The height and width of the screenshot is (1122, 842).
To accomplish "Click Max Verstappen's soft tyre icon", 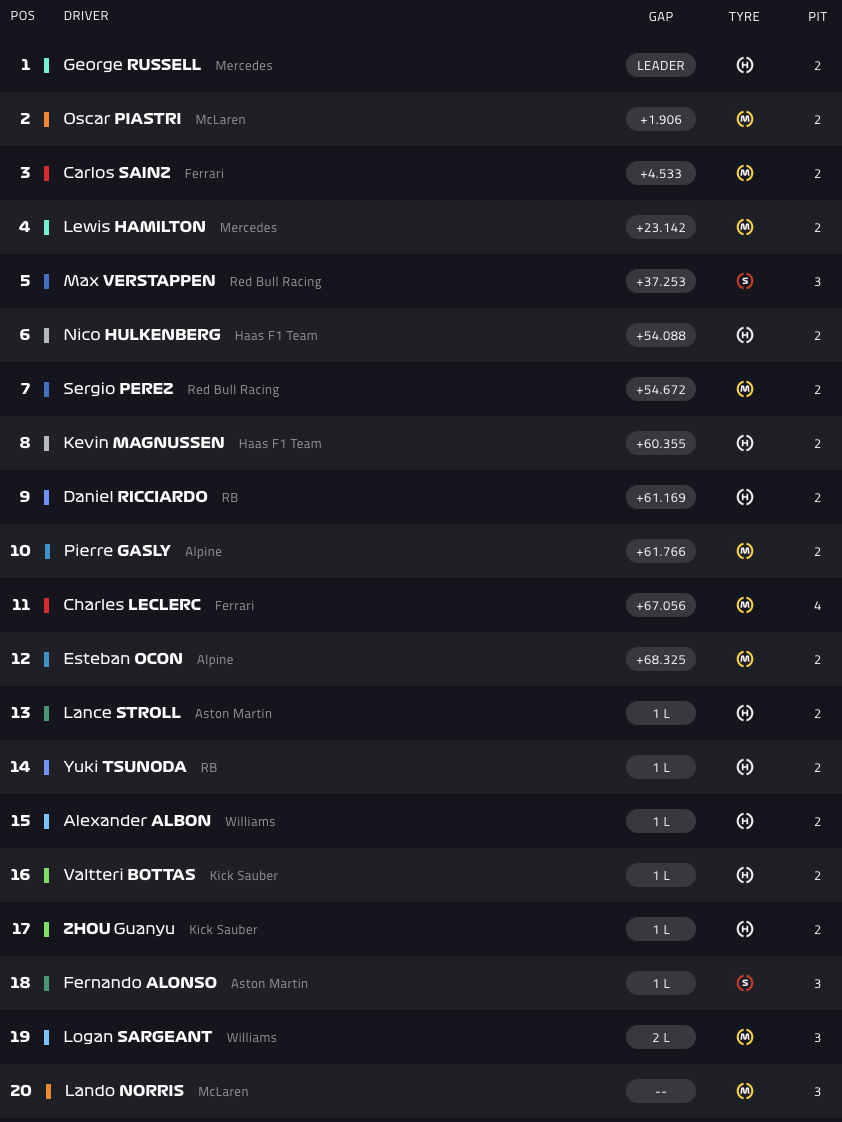I will click(x=744, y=281).
